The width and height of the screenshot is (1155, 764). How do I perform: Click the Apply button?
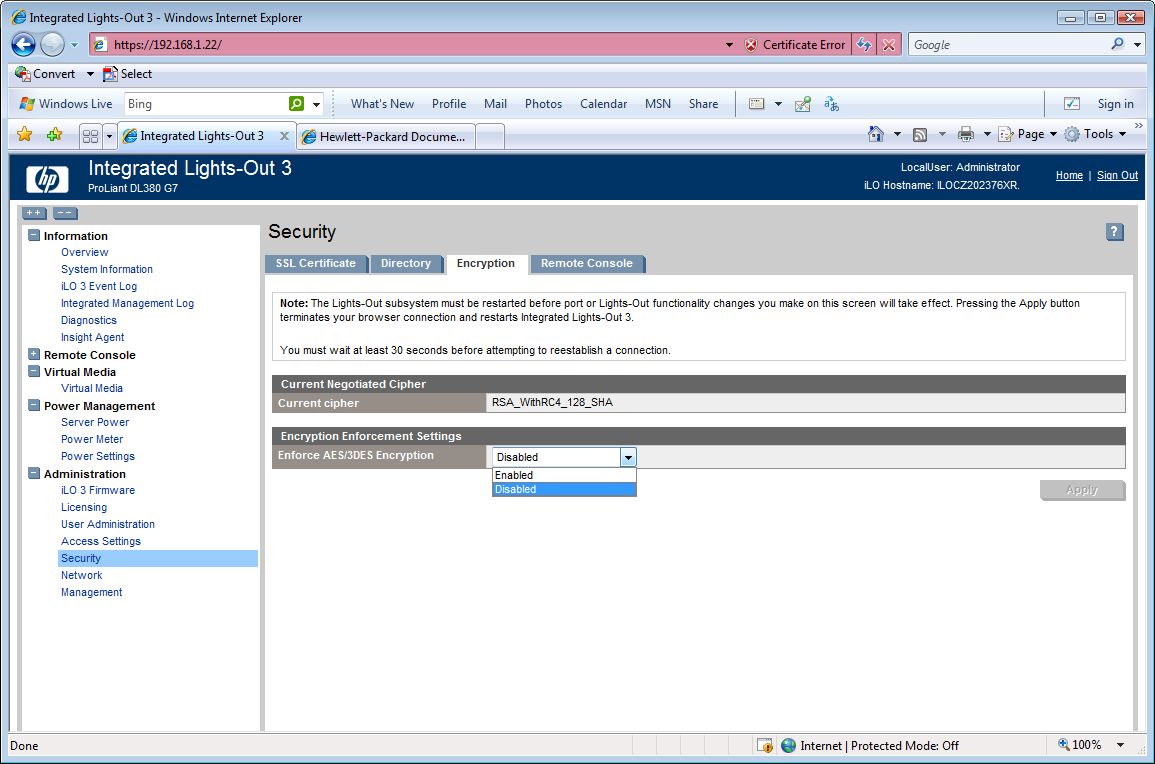click(x=1082, y=490)
